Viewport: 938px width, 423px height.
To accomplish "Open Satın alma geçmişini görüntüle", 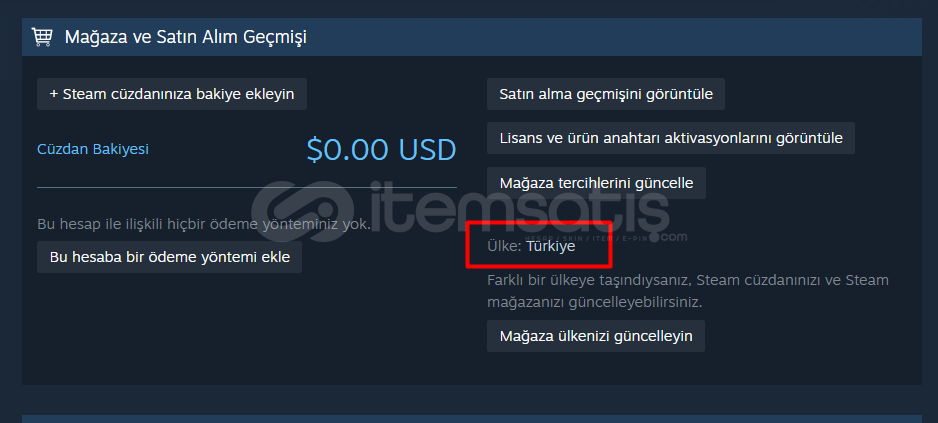I will pos(605,94).
